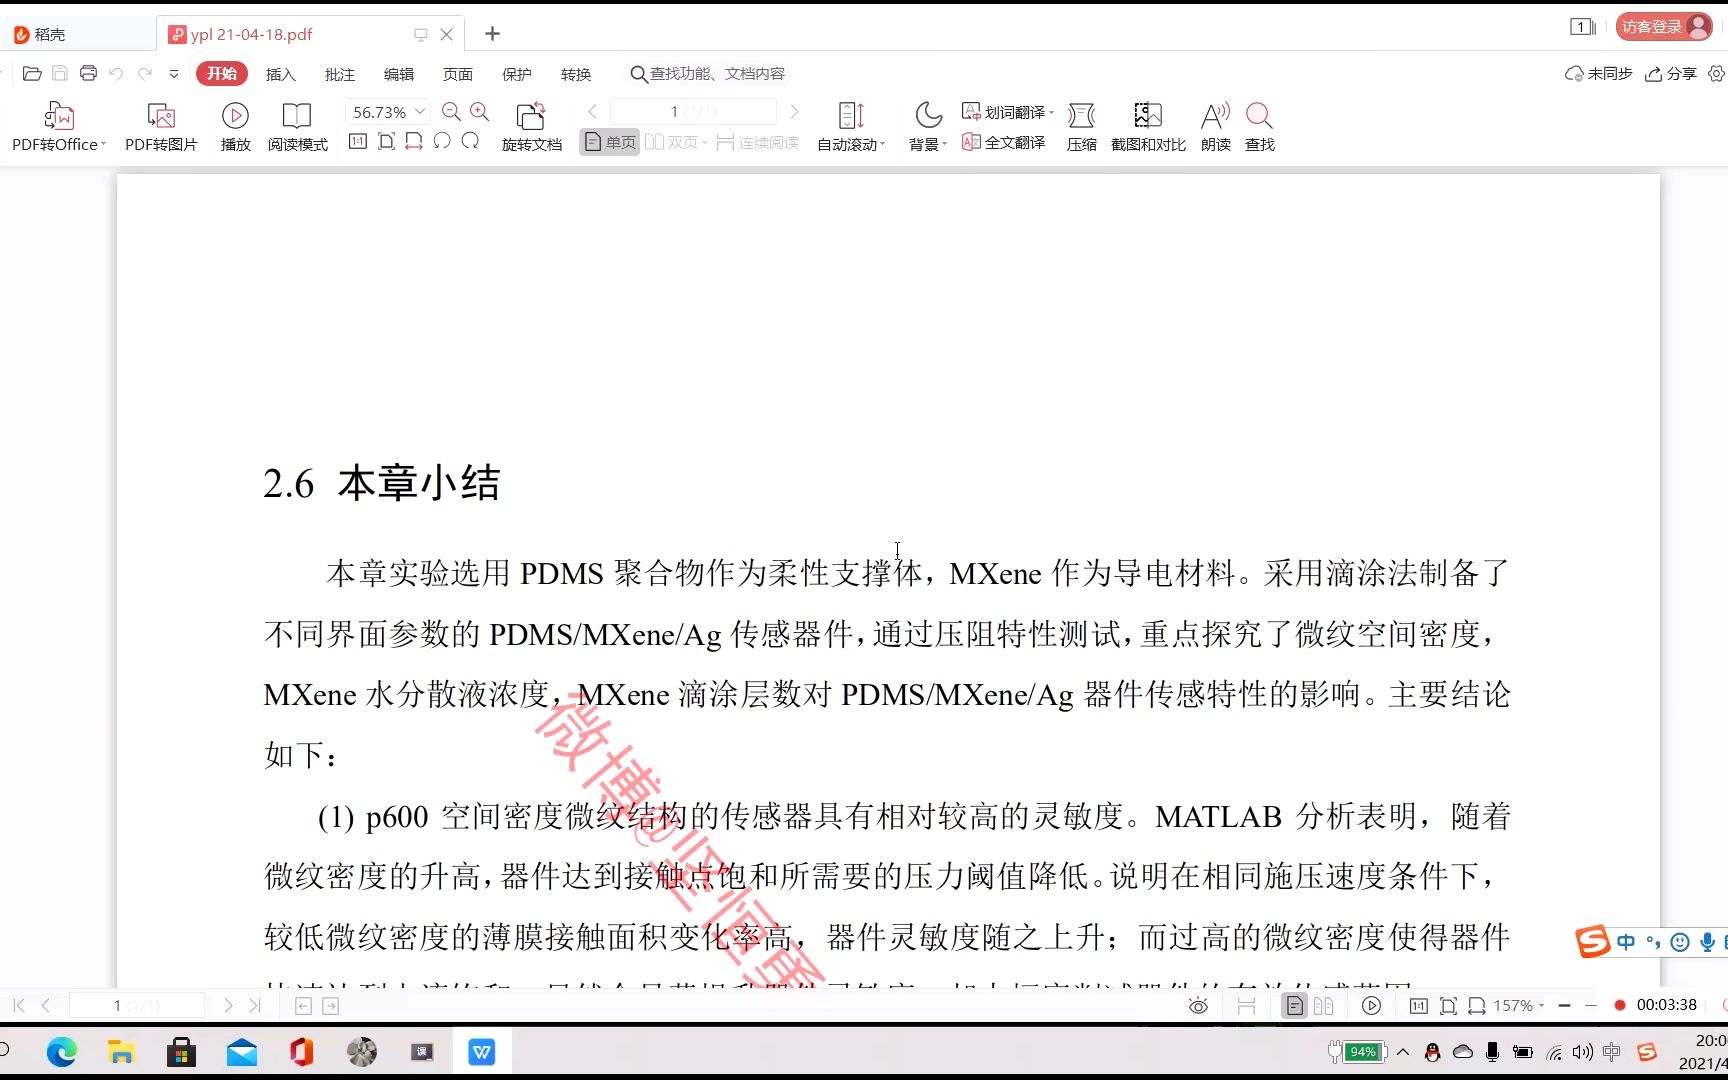Undo the last action

[116, 74]
